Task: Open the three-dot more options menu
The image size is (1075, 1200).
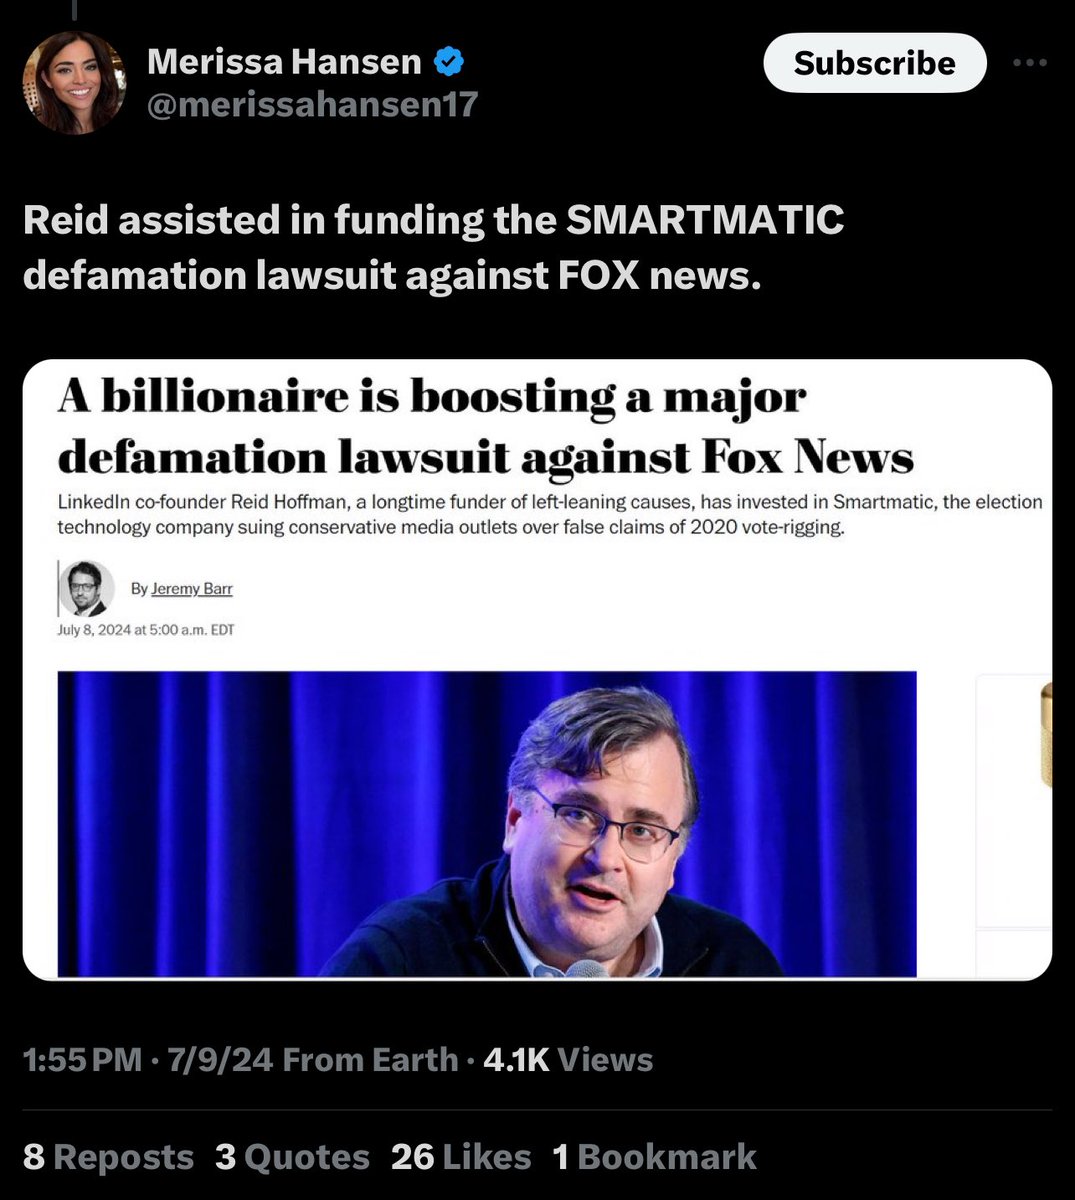Action: point(1029,63)
